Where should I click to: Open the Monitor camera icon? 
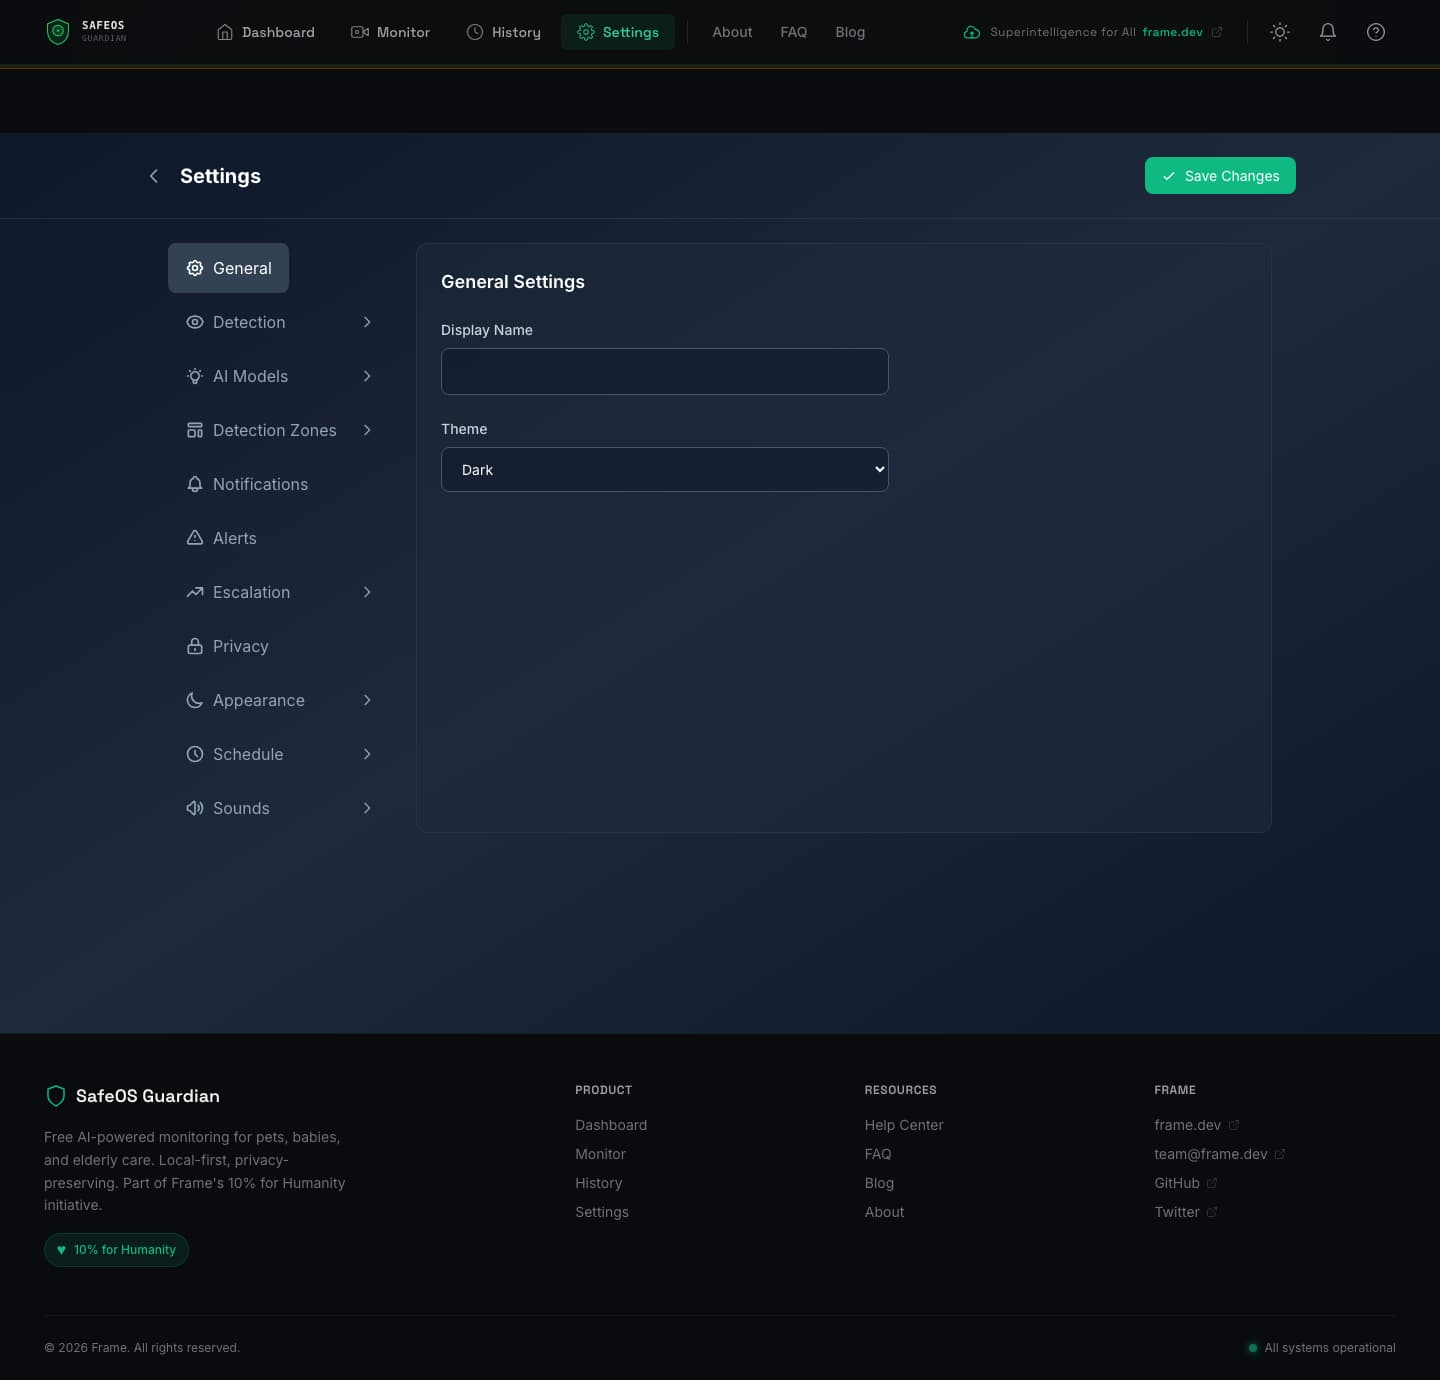(x=359, y=31)
